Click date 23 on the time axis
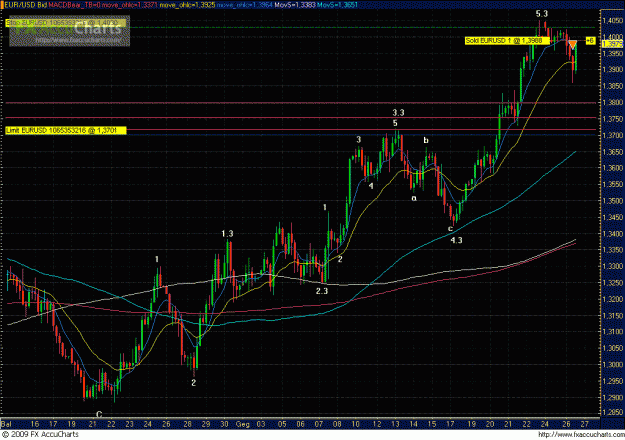 130,424
